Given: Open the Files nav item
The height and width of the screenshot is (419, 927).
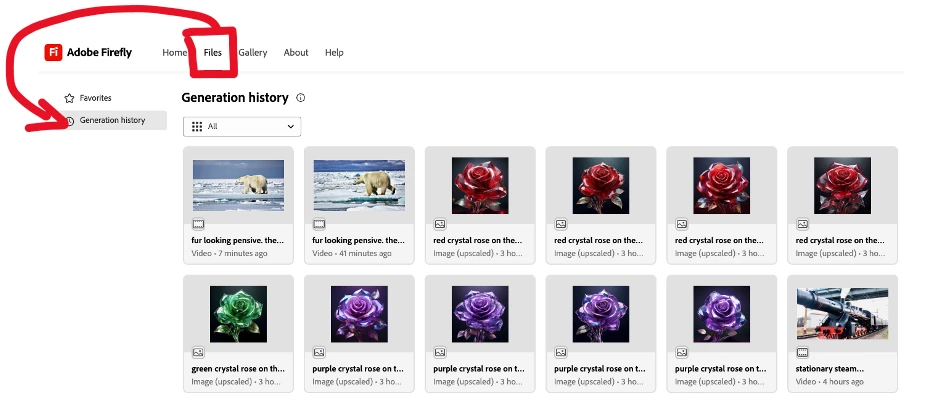Looking at the screenshot, I should [x=213, y=53].
